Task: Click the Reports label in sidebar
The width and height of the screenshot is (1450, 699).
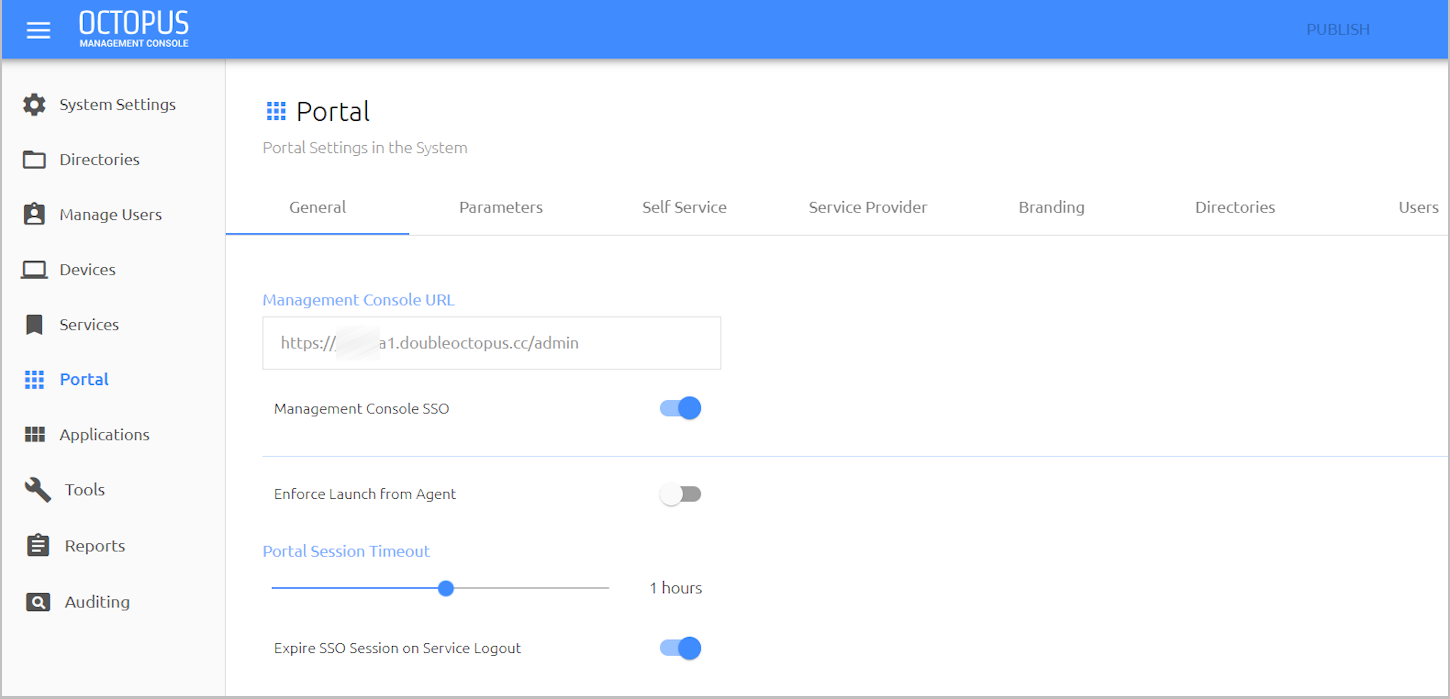Action: (x=95, y=546)
